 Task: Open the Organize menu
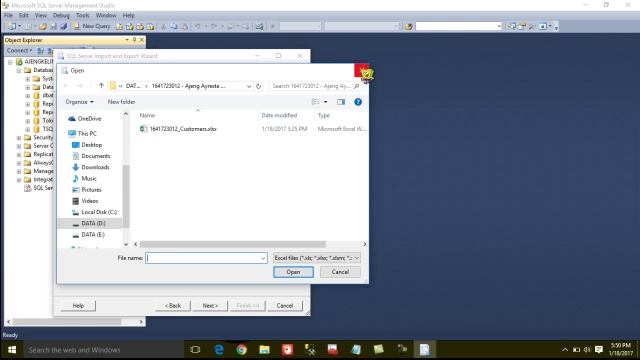79,102
